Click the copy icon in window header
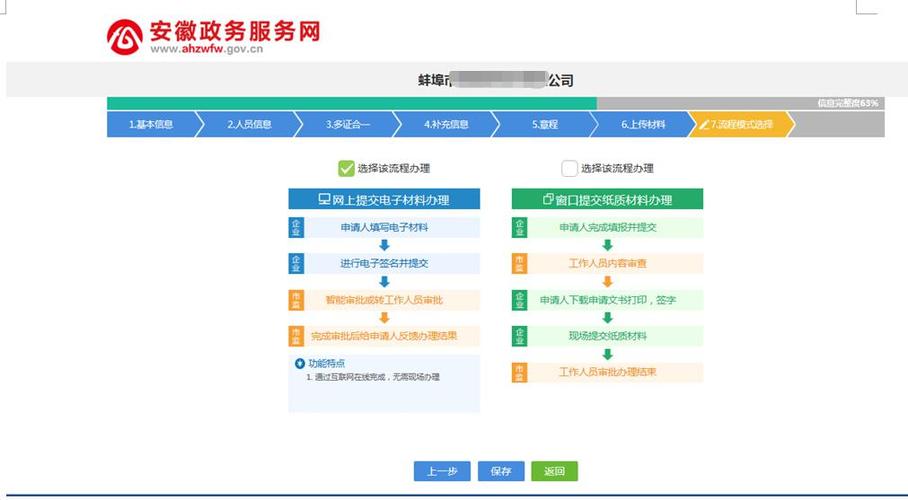The height and width of the screenshot is (500, 908). coord(548,199)
